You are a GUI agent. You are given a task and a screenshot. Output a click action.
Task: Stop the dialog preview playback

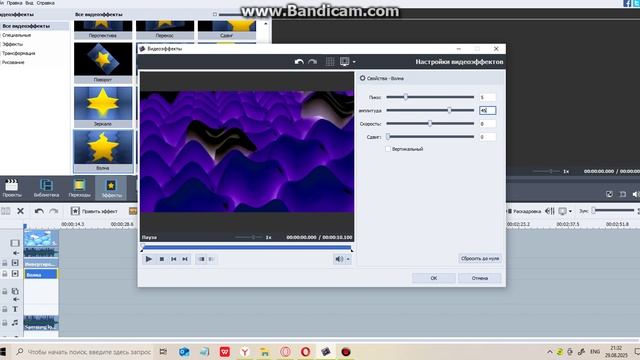(162, 259)
